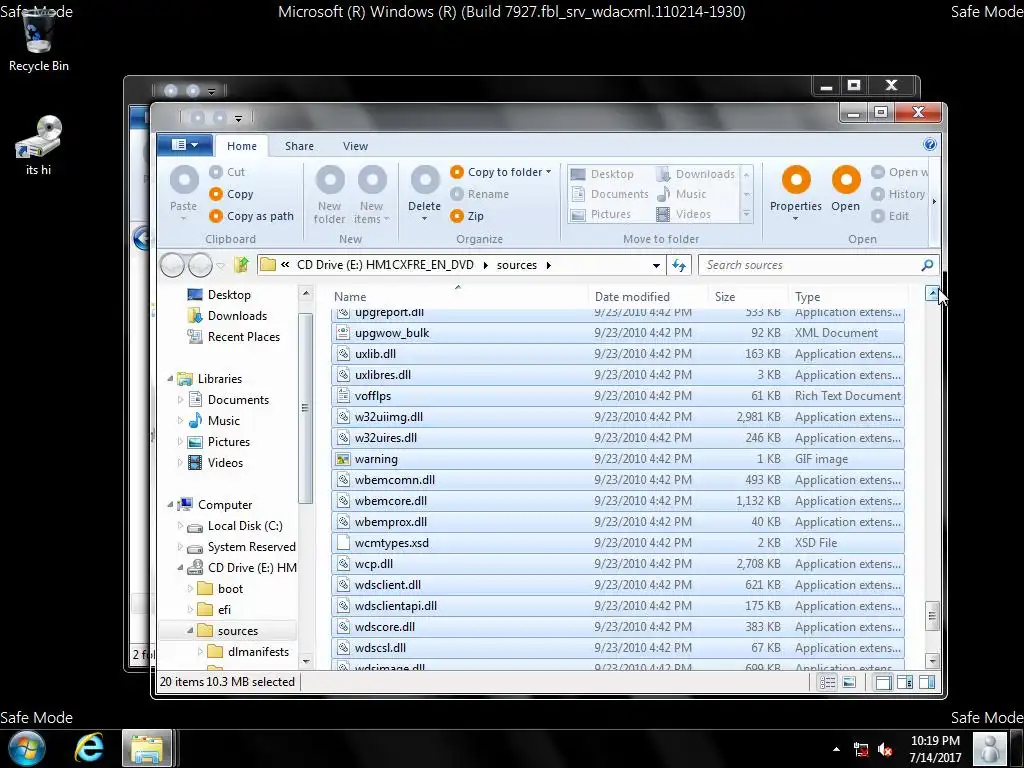Select the dlmanifests folder in the tree
Viewport: 1024px width, 768px height.
(248, 652)
